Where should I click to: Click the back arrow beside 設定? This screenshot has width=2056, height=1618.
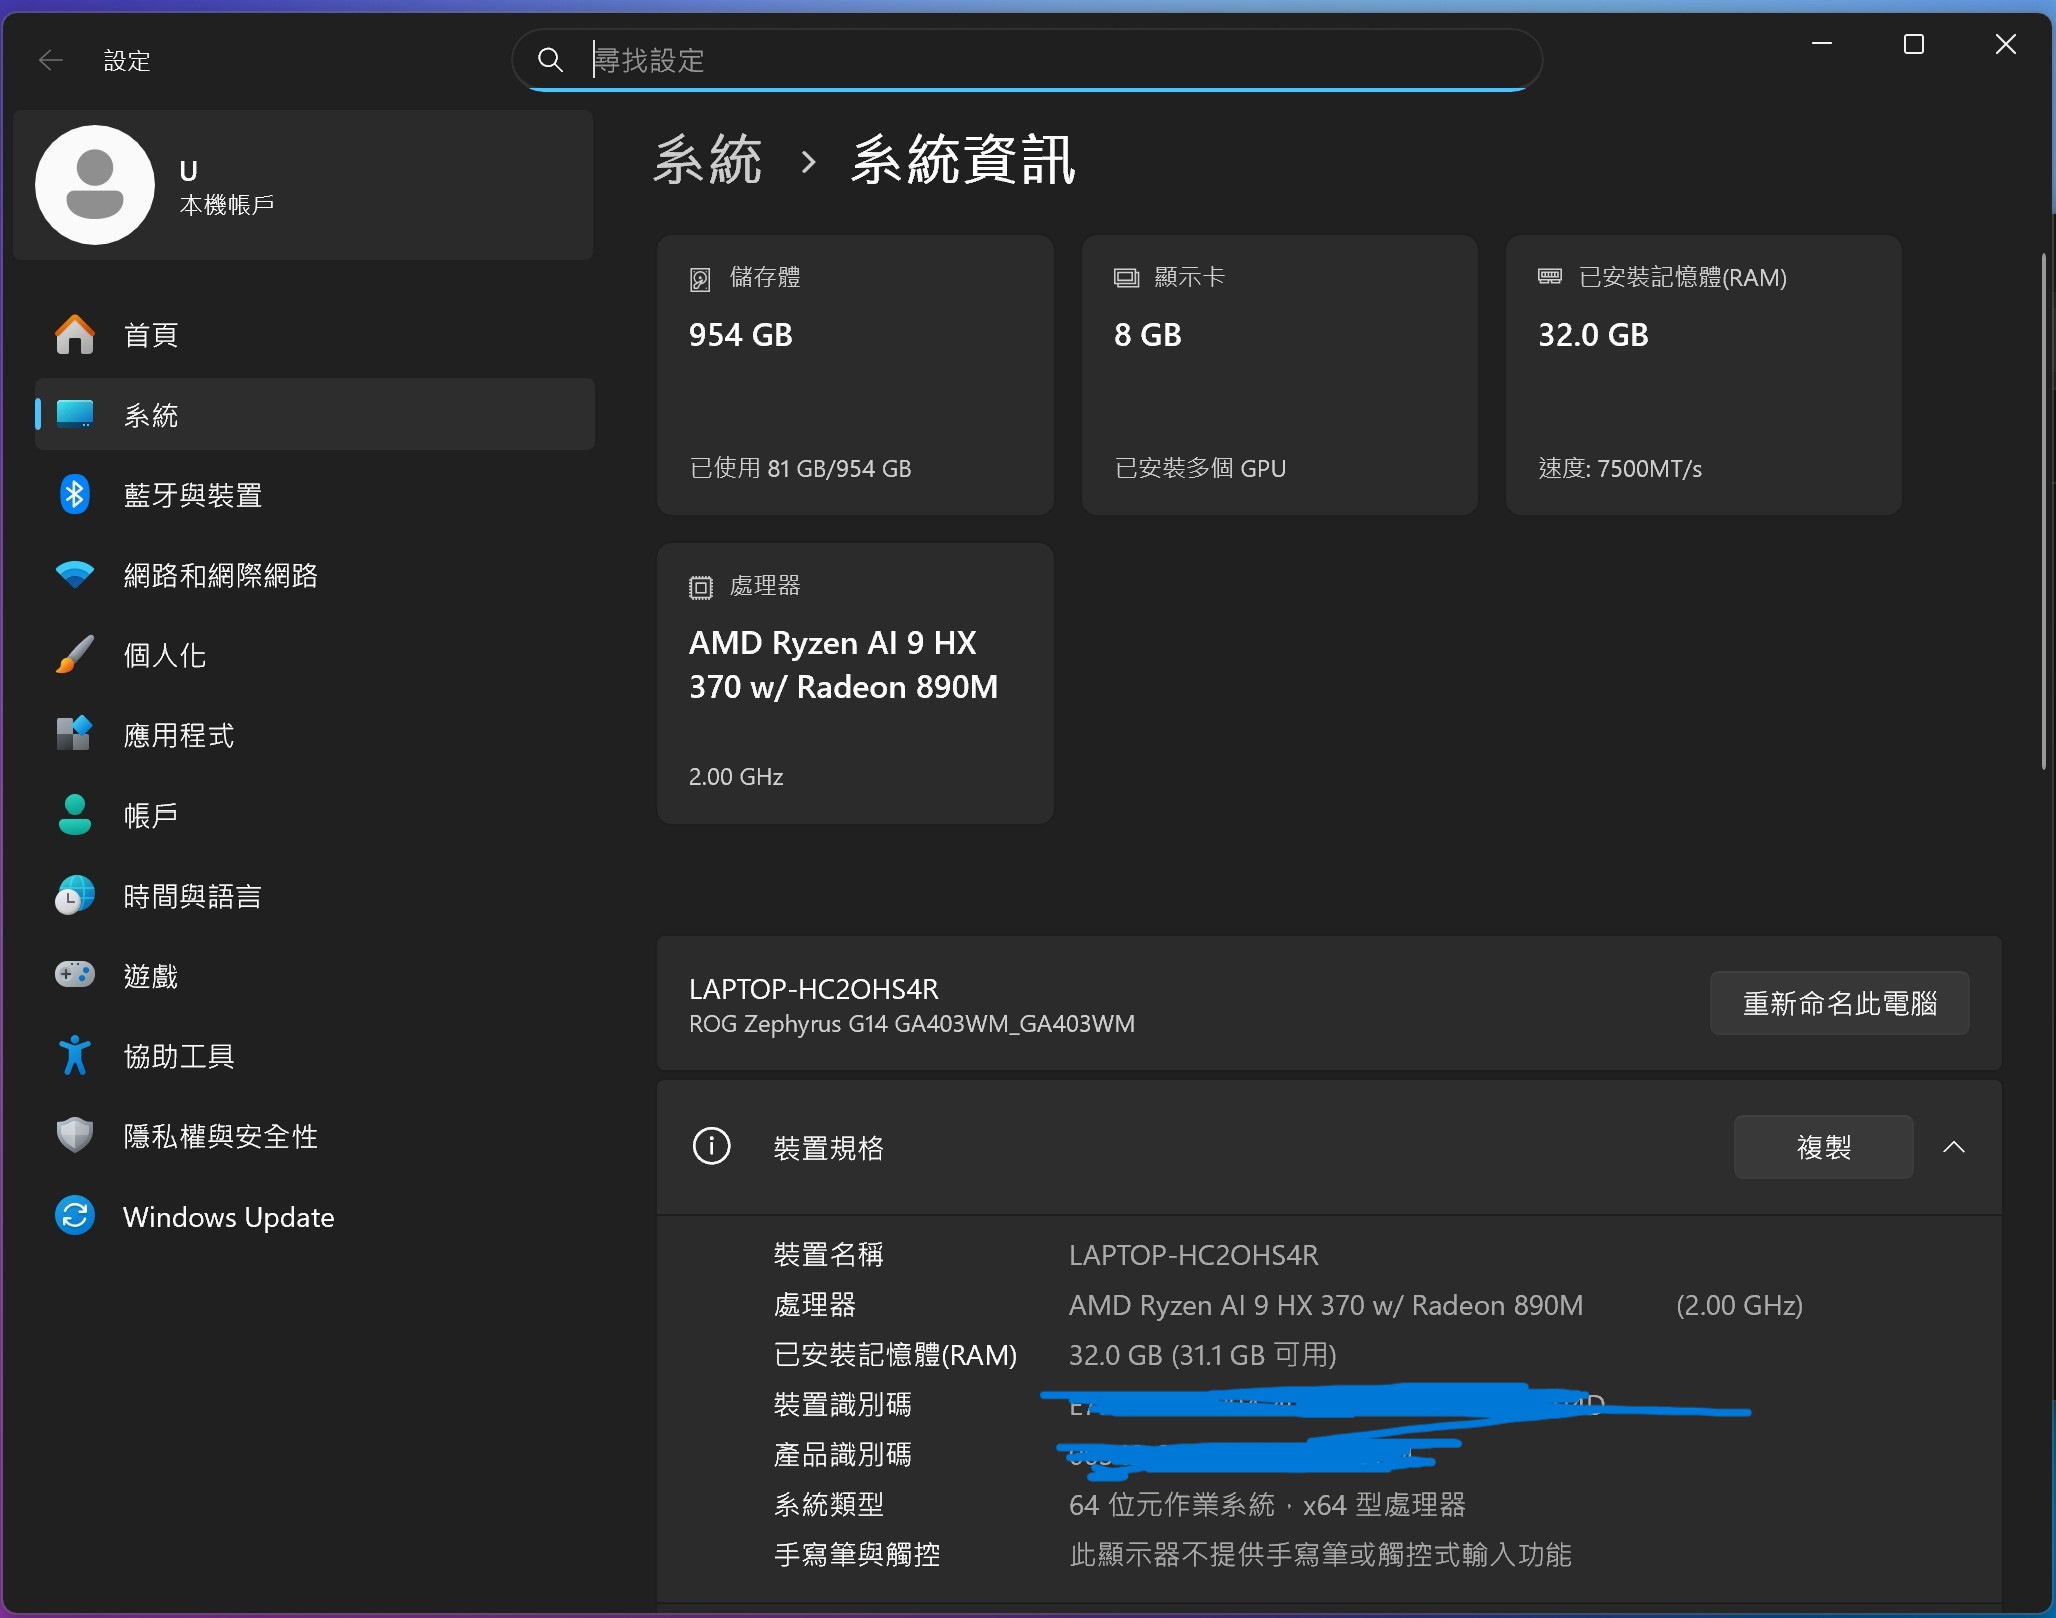[x=51, y=61]
